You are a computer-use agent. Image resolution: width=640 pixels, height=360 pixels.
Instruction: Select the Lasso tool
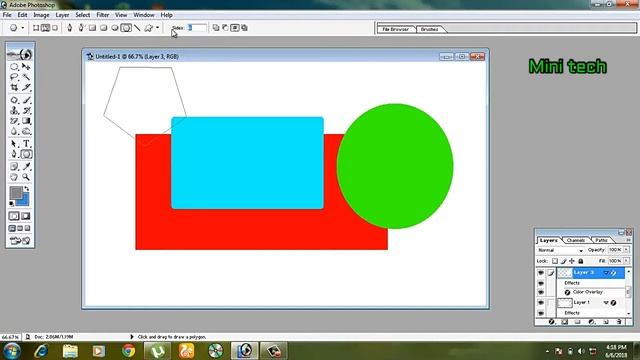(14, 77)
